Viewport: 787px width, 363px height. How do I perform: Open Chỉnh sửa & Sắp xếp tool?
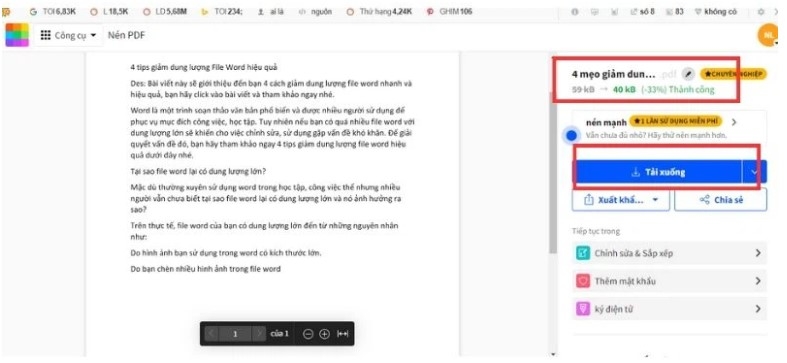670,253
